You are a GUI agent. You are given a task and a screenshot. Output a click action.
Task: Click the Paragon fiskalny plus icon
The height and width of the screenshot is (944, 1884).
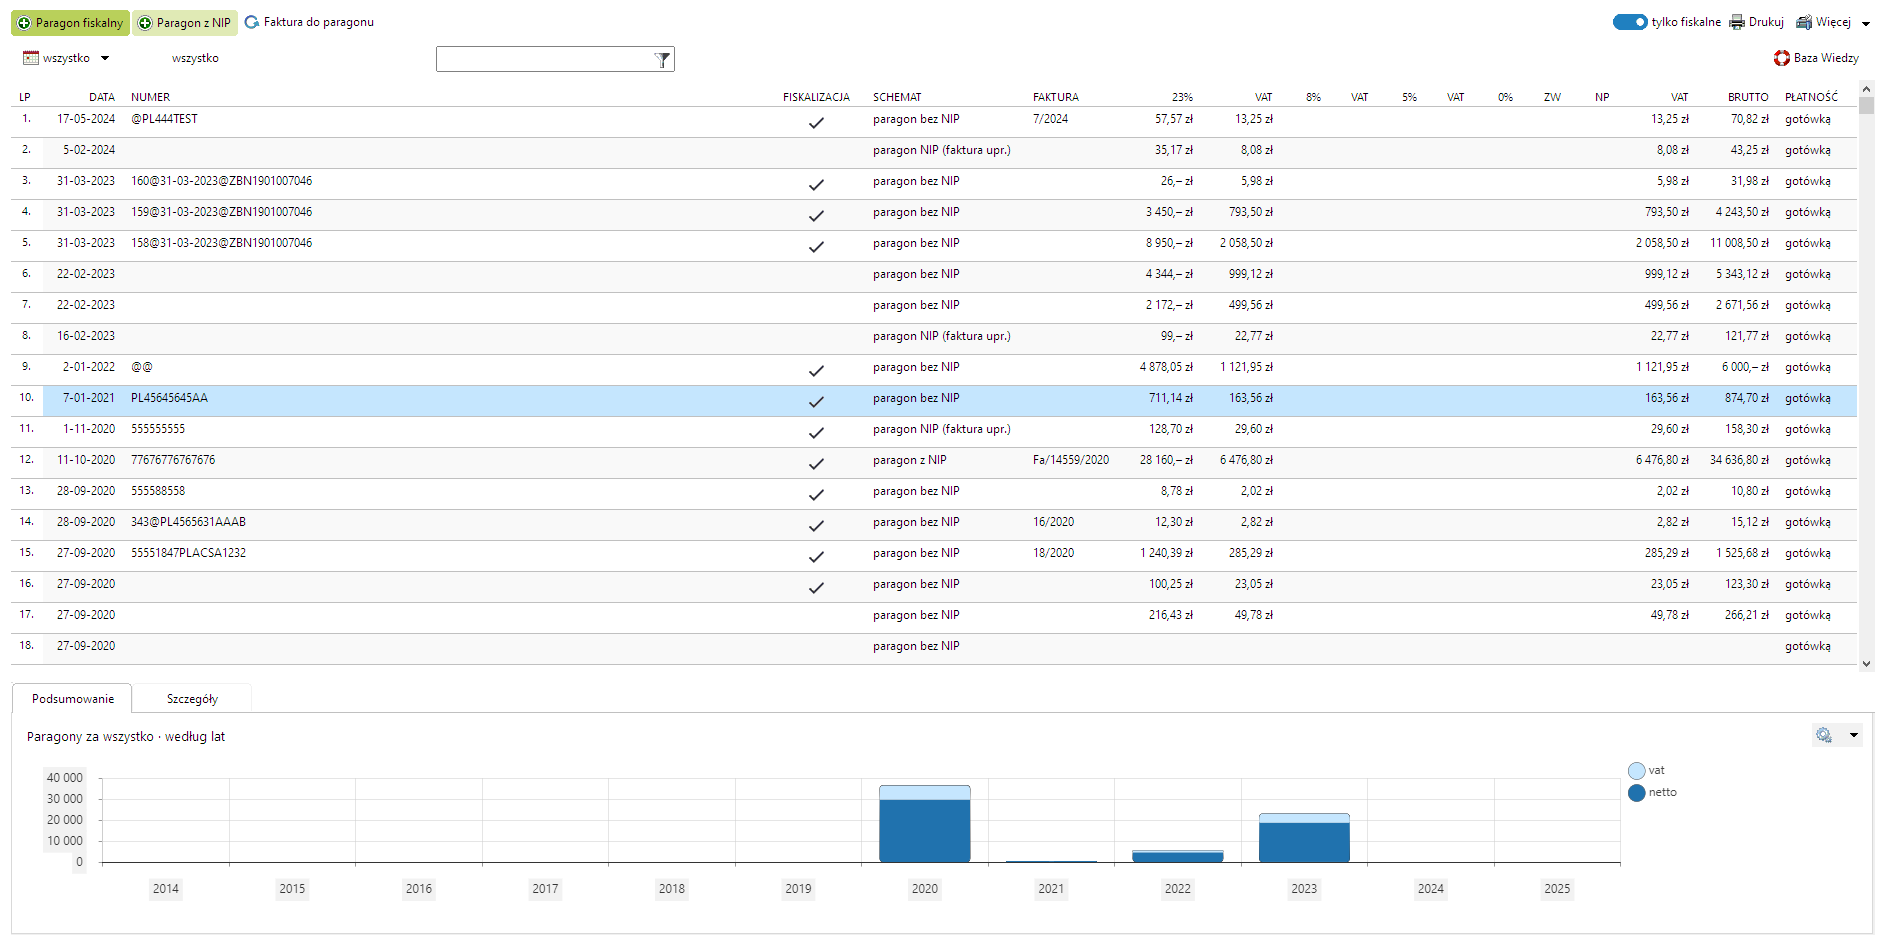tap(24, 23)
